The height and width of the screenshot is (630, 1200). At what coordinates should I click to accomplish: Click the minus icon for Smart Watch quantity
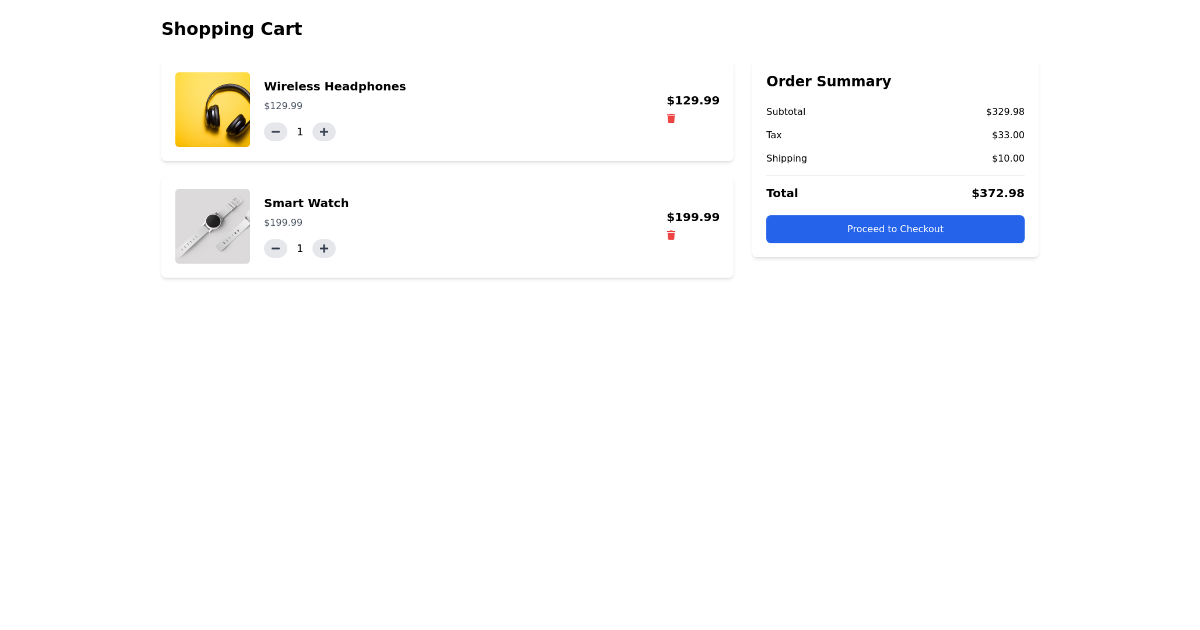point(275,248)
